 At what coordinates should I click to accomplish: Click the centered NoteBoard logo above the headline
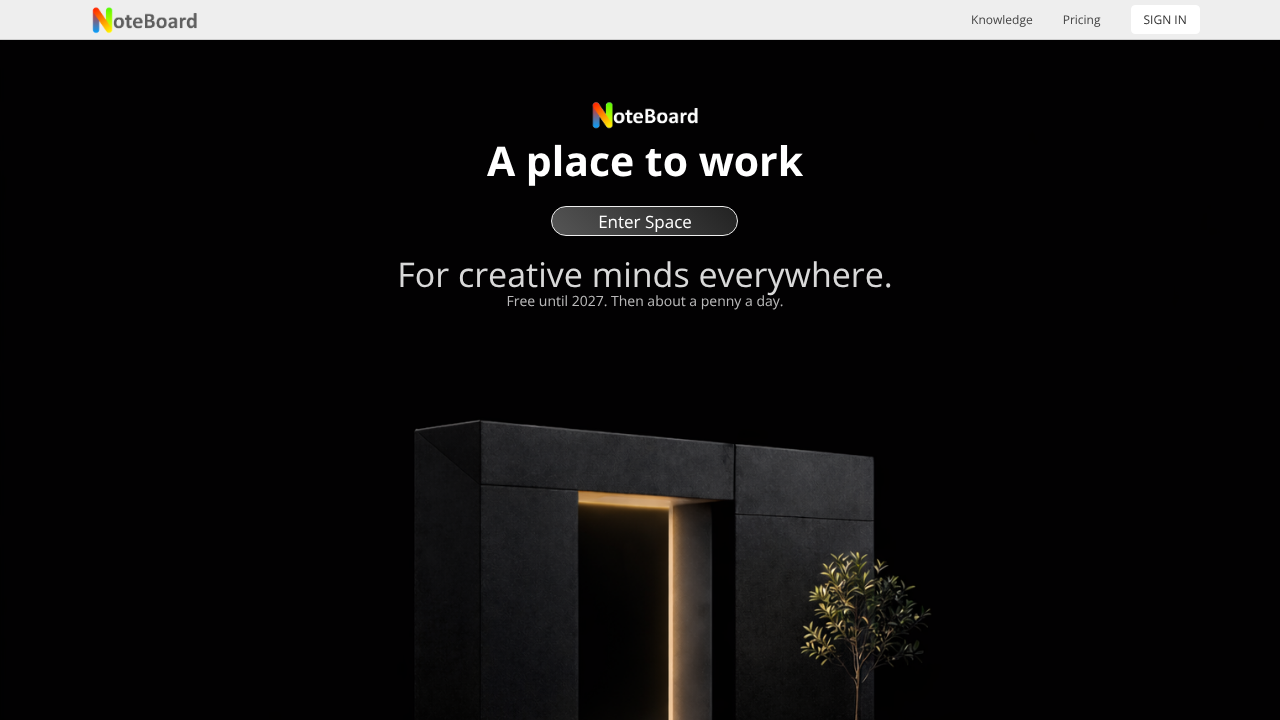645,116
